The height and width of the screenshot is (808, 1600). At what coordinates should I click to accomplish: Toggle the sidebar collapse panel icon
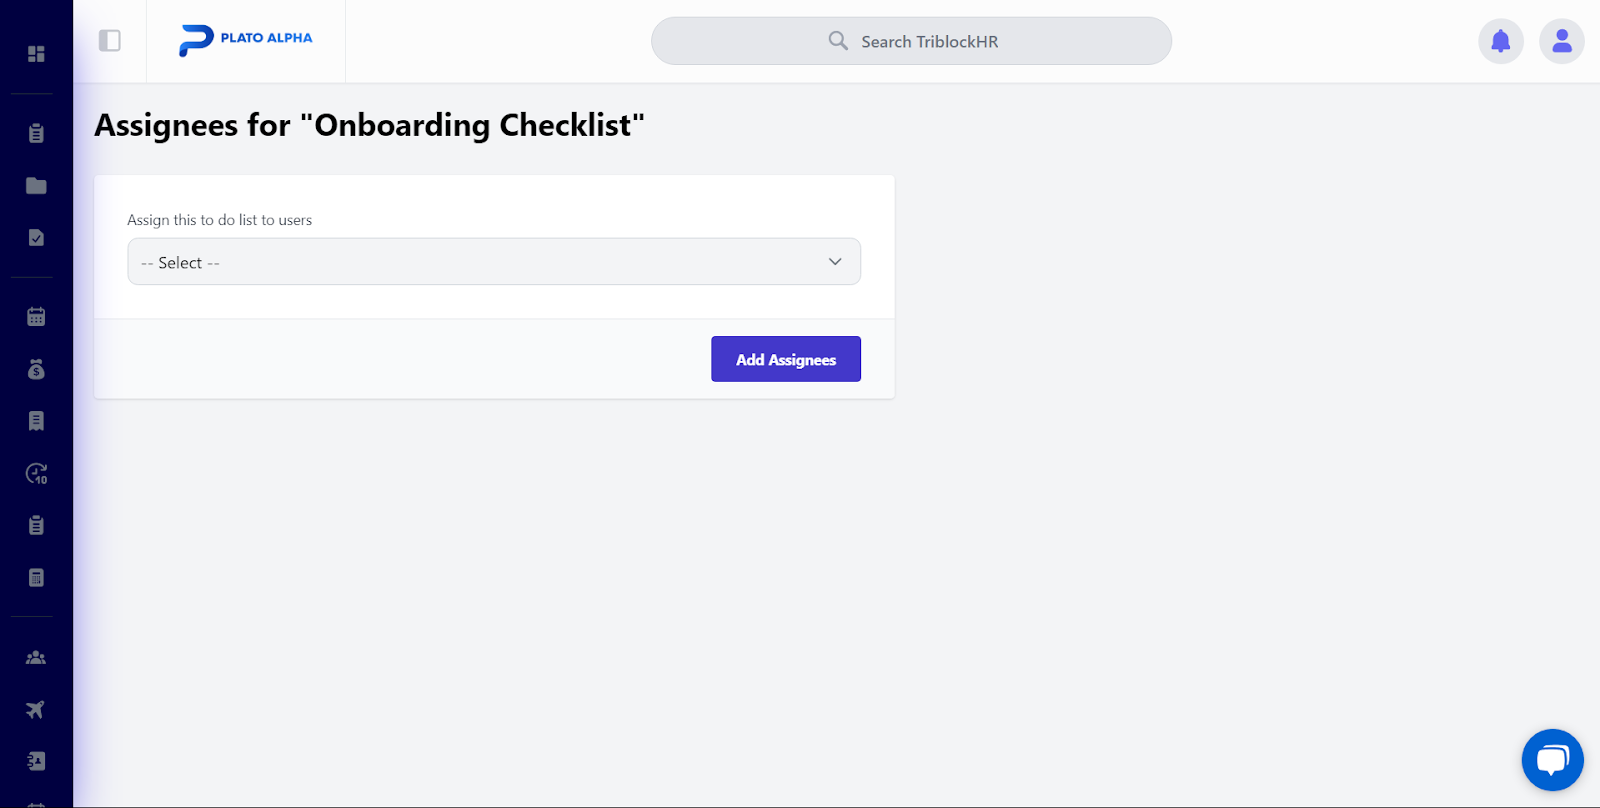(110, 41)
